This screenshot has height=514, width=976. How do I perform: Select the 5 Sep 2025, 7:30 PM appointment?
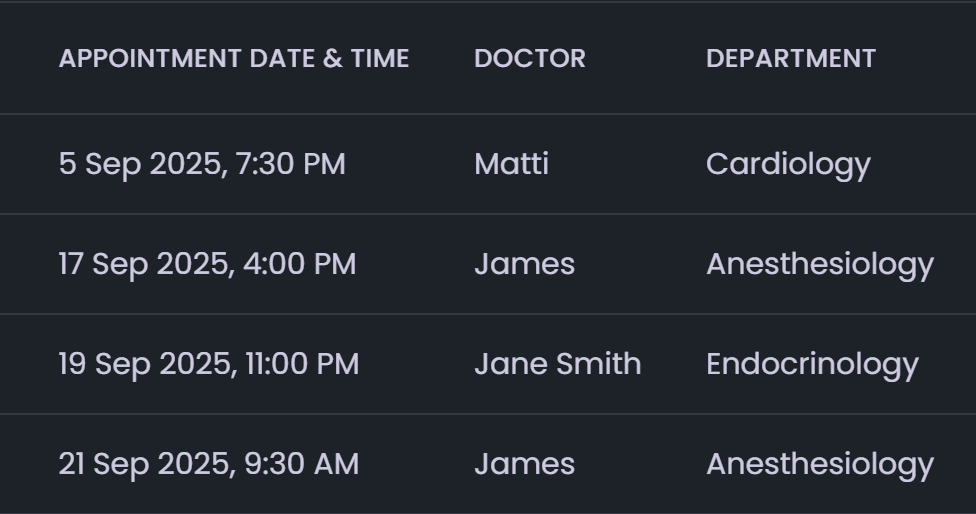[202, 164]
